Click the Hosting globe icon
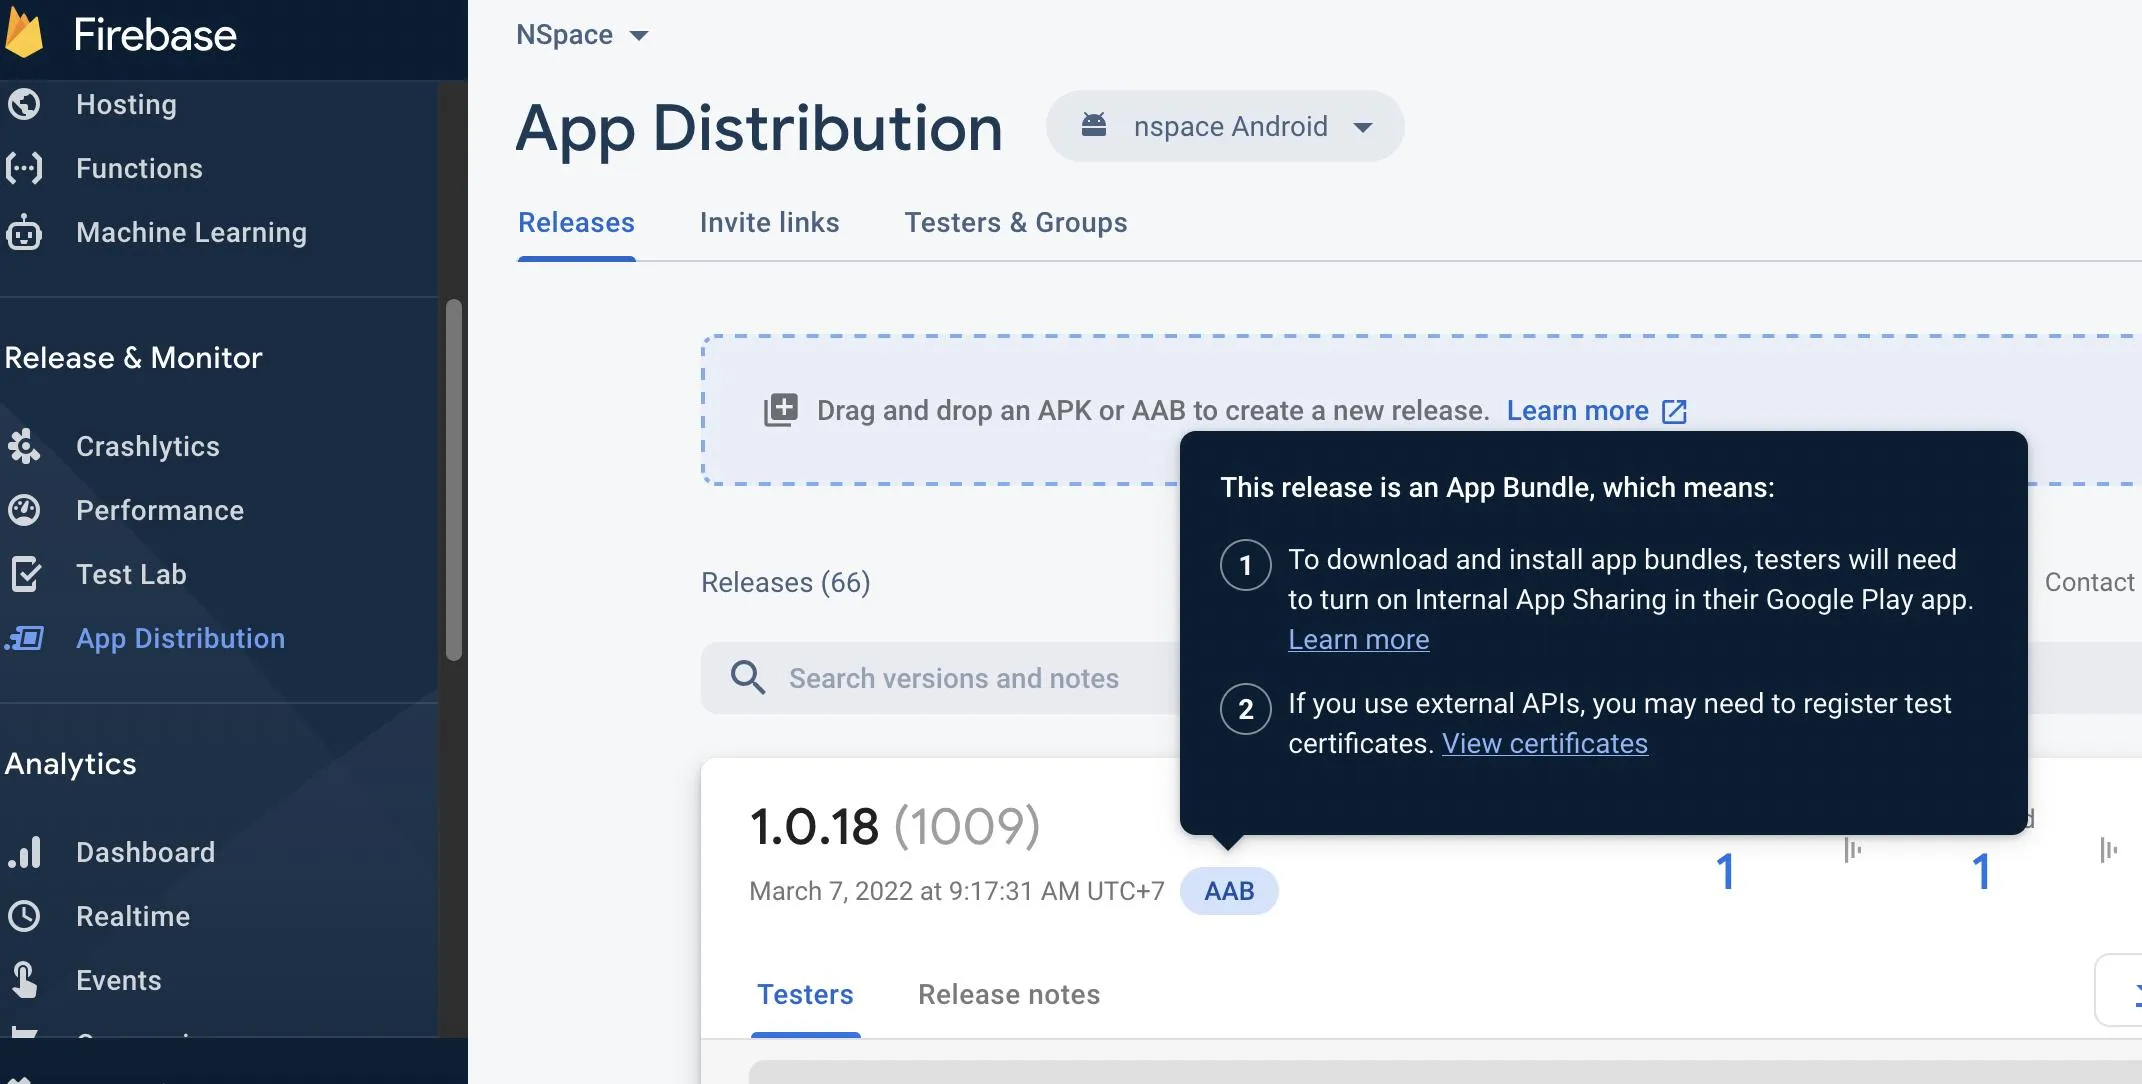Image resolution: width=2142 pixels, height=1084 pixels. (x=24, y=104)
